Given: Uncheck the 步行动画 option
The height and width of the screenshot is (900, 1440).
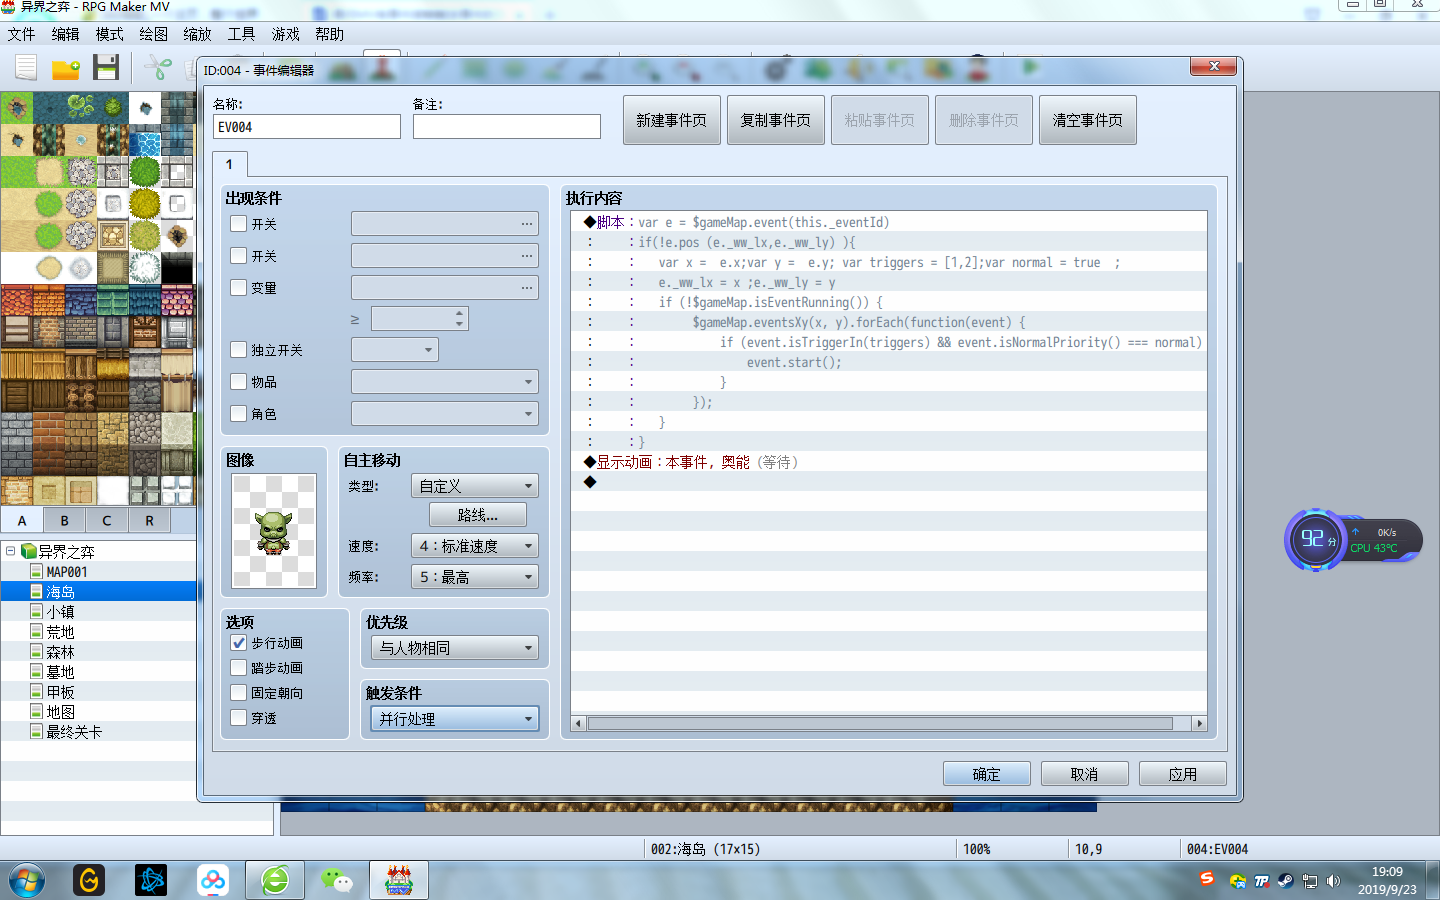Looking at the screenshot, I should (x=238, y=643).
